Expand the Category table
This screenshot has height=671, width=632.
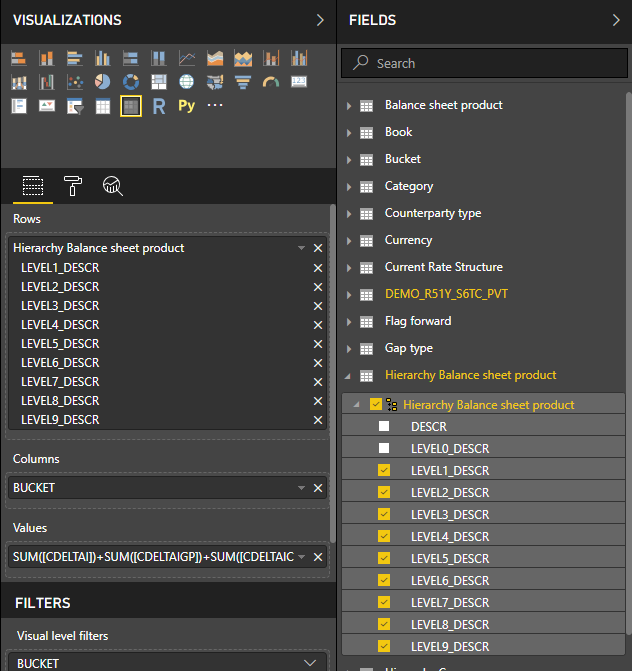(x=349, y=187)
